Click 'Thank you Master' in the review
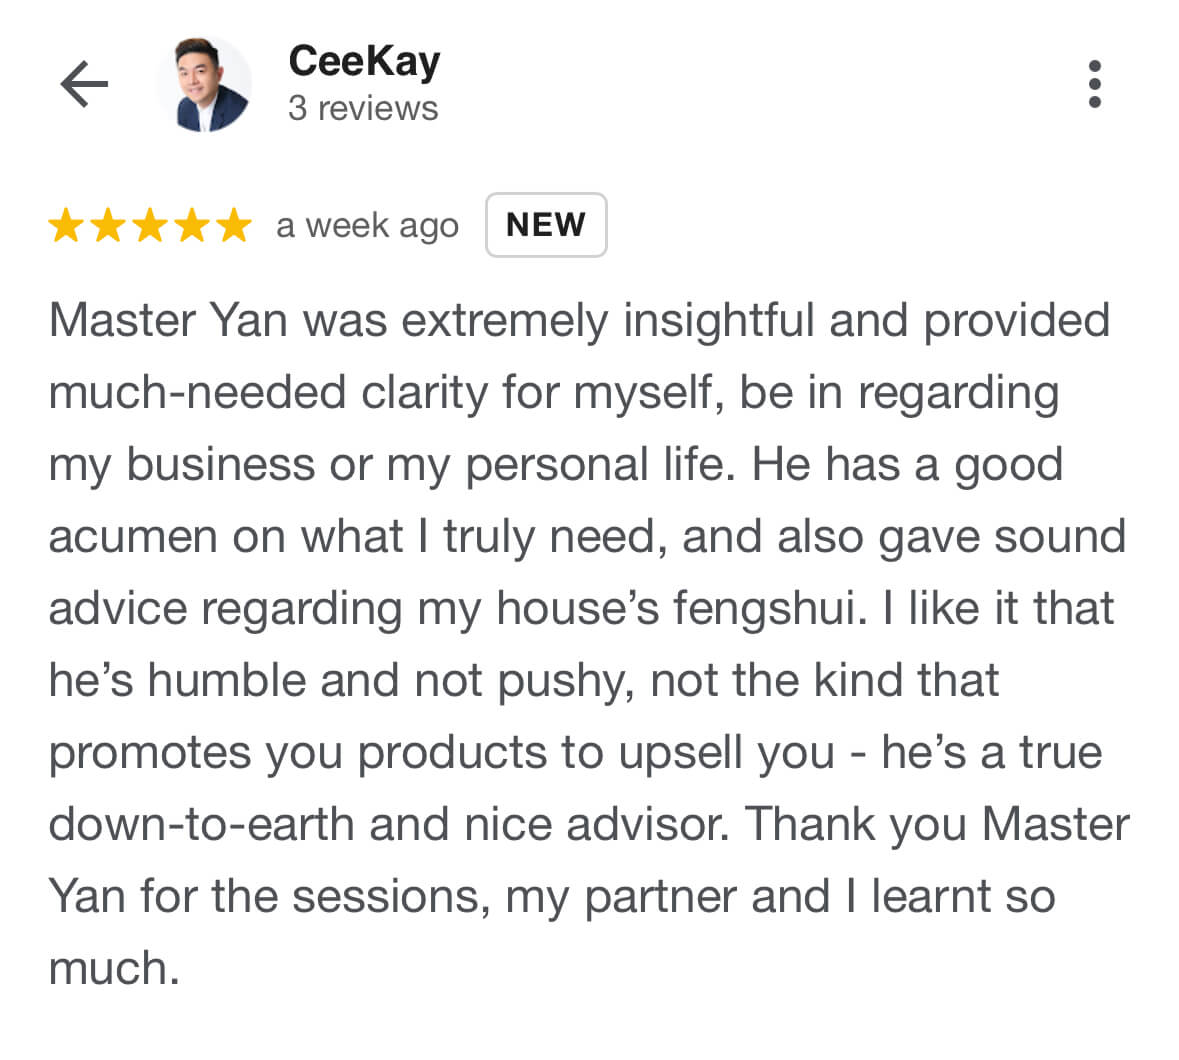This screenshot has width=1179, height=1060. [x=938, y=825]
